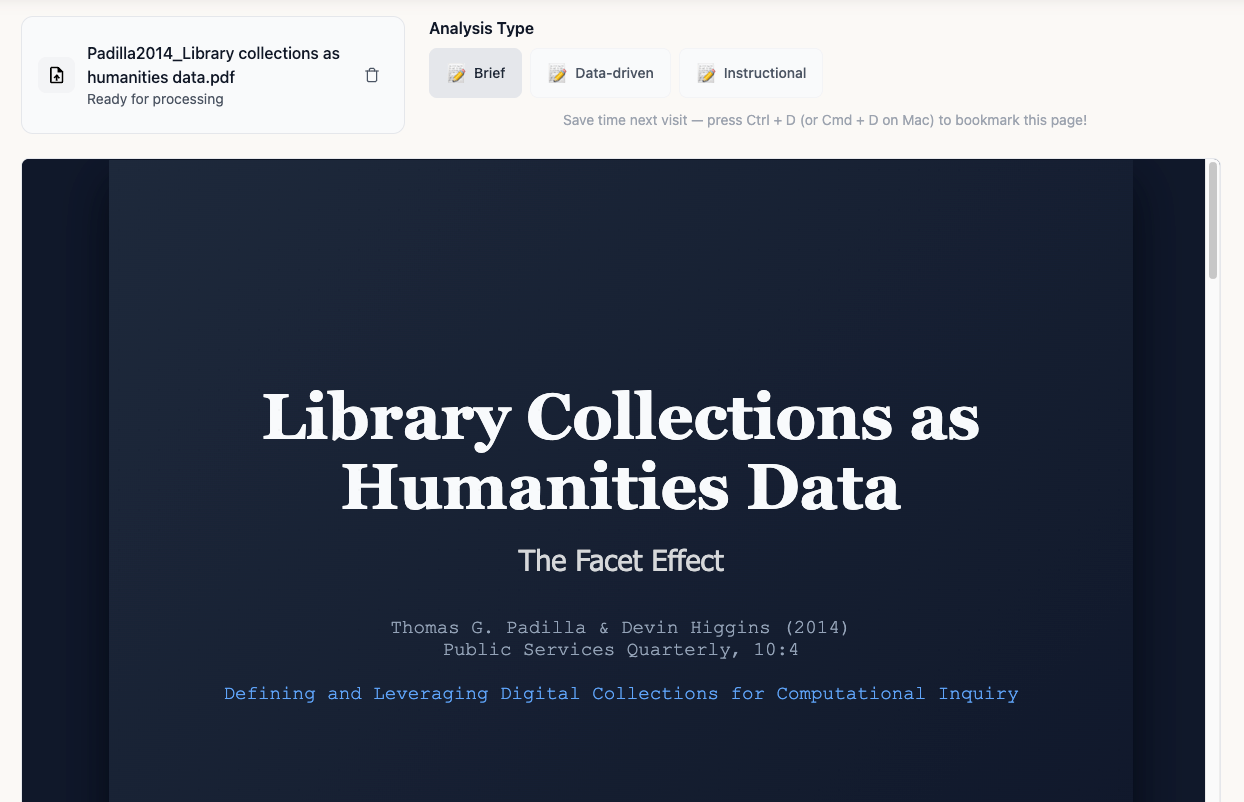This screenshot has width=1244, height=802.
Task: Open the Defining and Leveraging Digital Collections link
Action: tap(620, 693)
